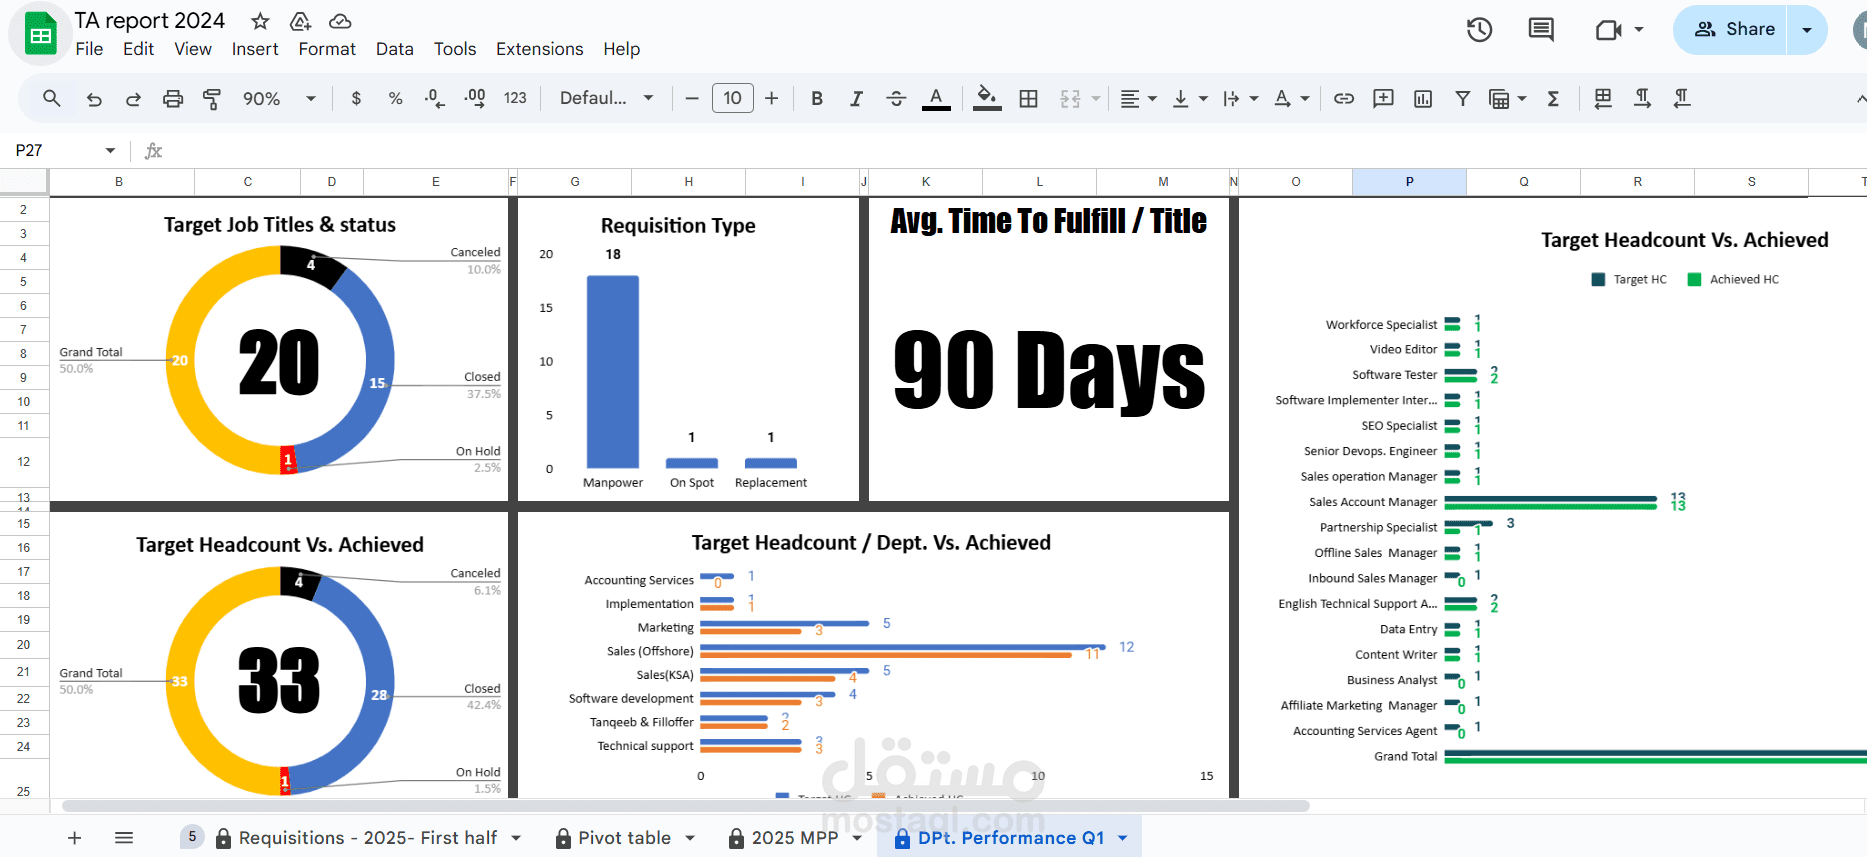Click the Insert link icon
The height and width of the screenshot is (857, 1867).
pyautogui.click(x=1344, y=98)
